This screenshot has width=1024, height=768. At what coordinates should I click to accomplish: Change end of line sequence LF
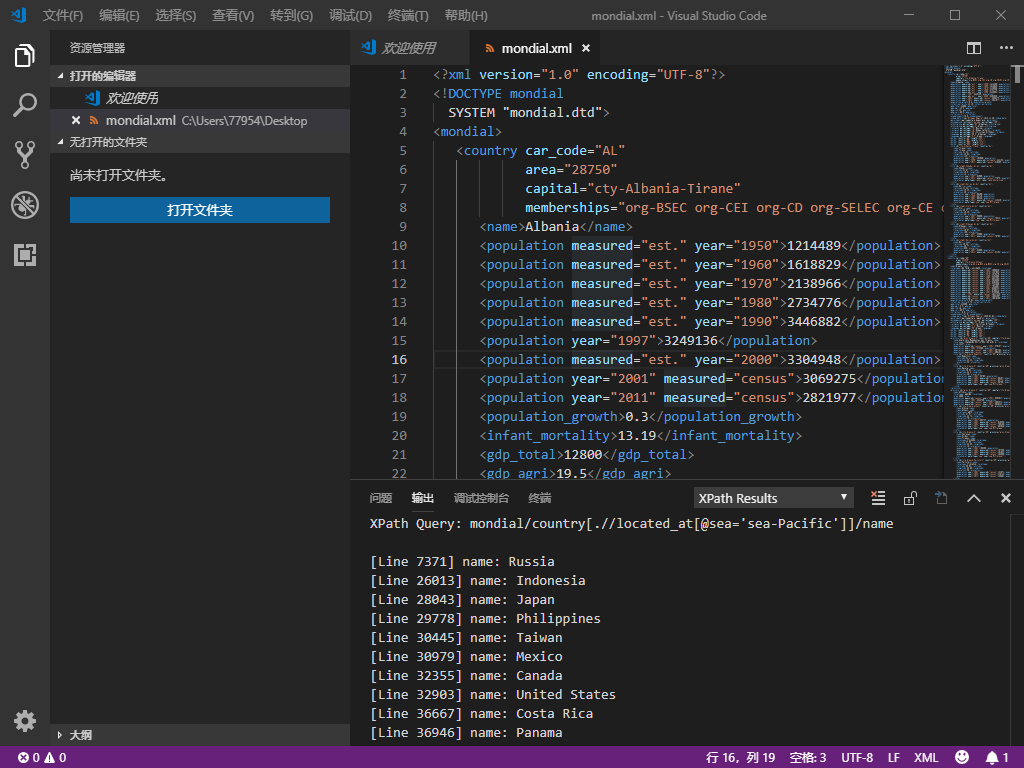893,758
